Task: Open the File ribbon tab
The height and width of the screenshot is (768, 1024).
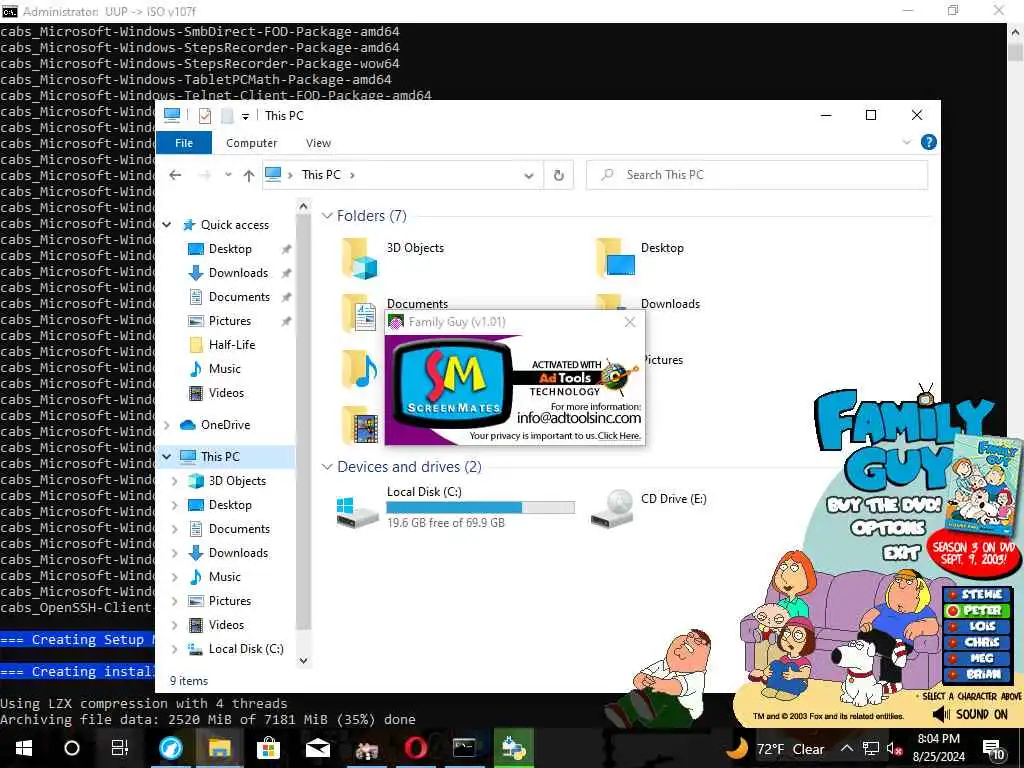Action: coord(184,142)
